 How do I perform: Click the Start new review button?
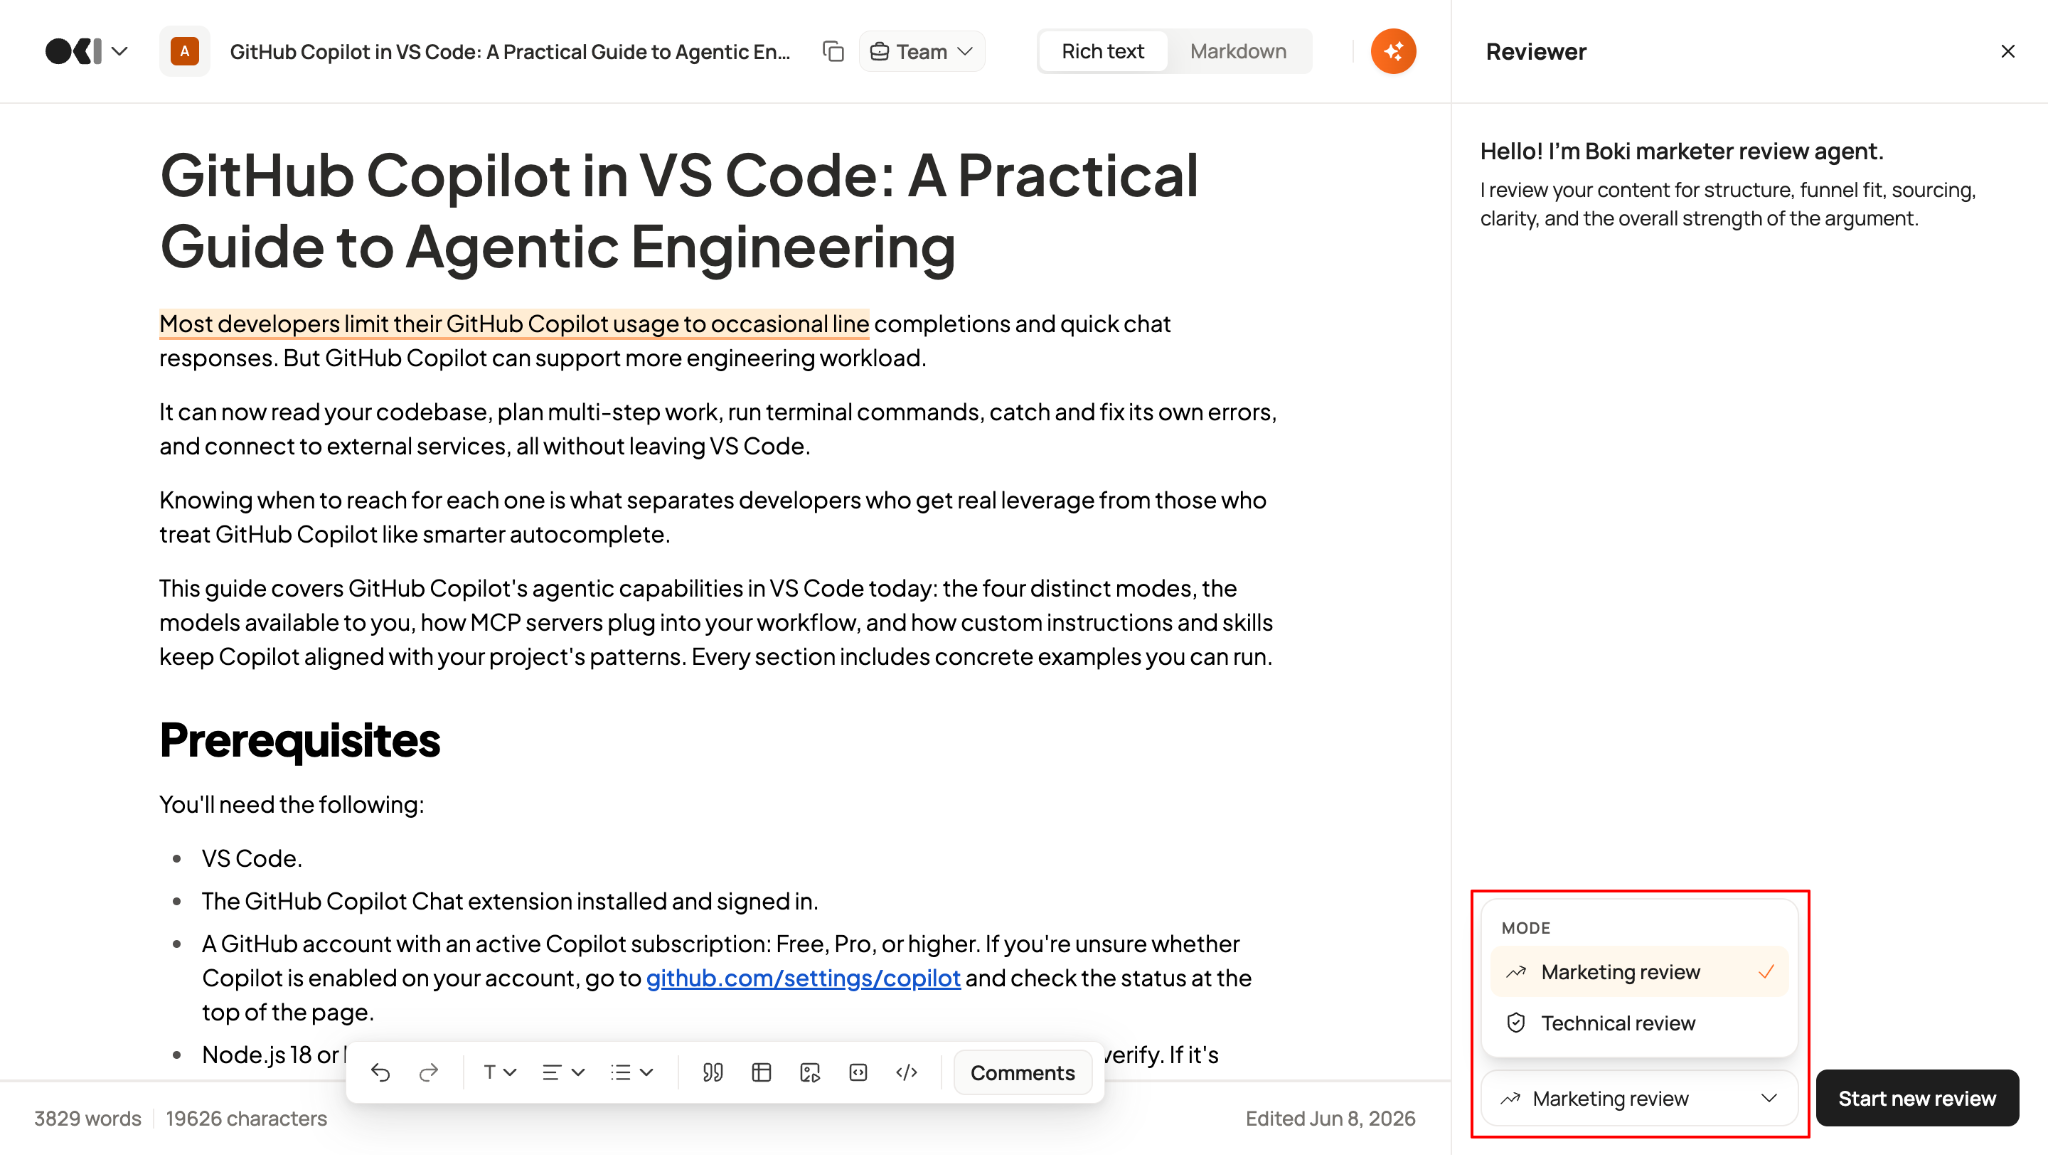(1917, 1098)
